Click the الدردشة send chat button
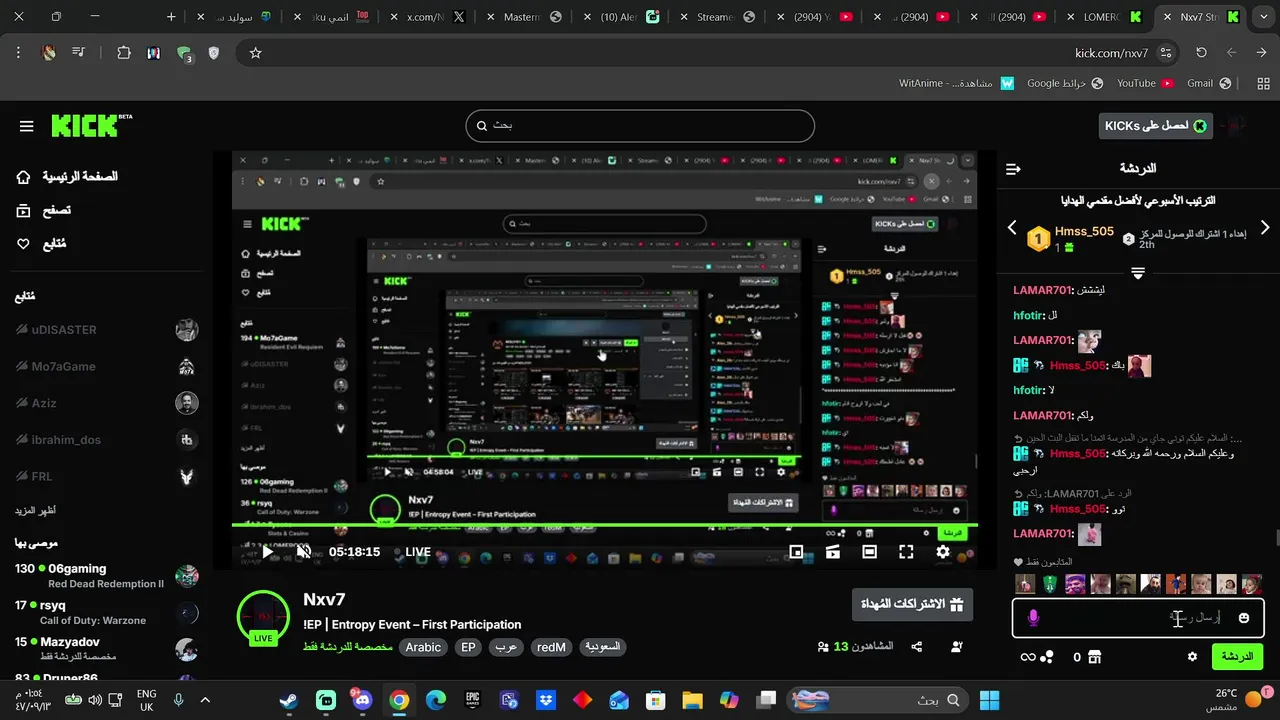 pos(1237,657)
